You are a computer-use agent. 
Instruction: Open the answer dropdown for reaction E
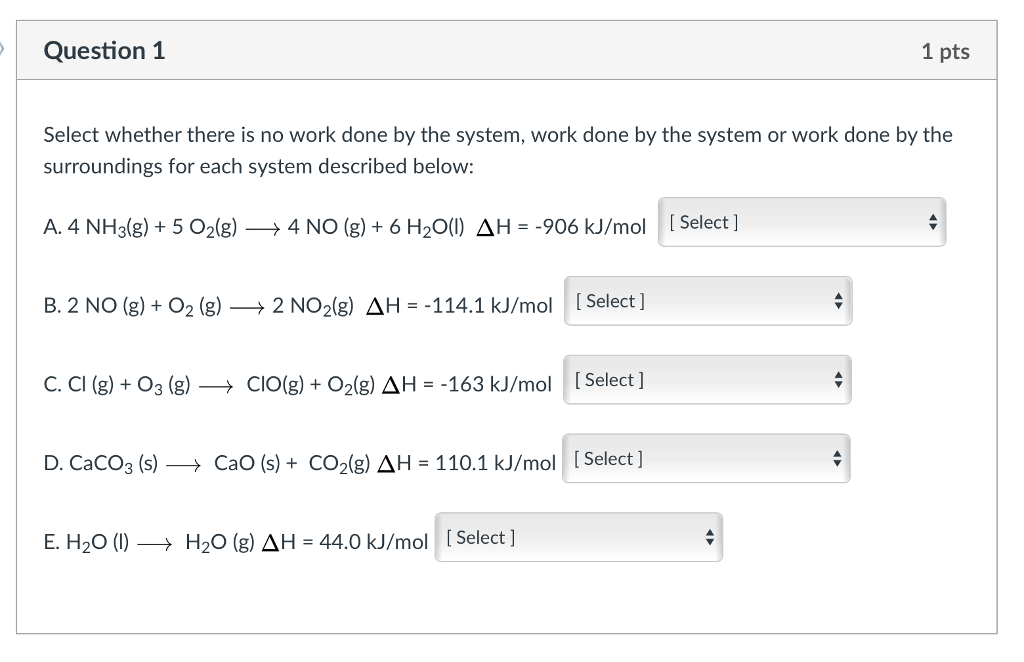578,537
